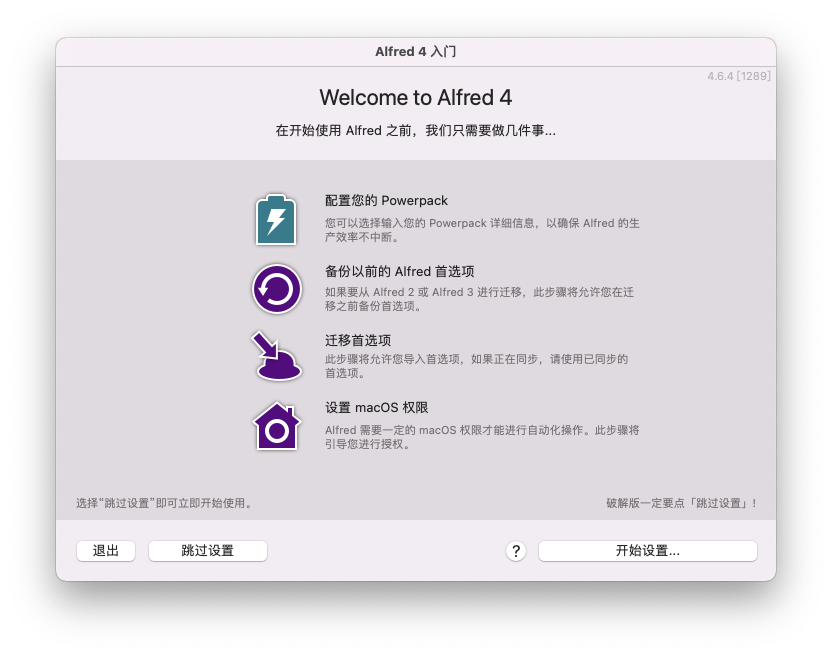Click the version label 4.6.4 [1289]
The height and width of the screenshot is (655, 832).
739,76
